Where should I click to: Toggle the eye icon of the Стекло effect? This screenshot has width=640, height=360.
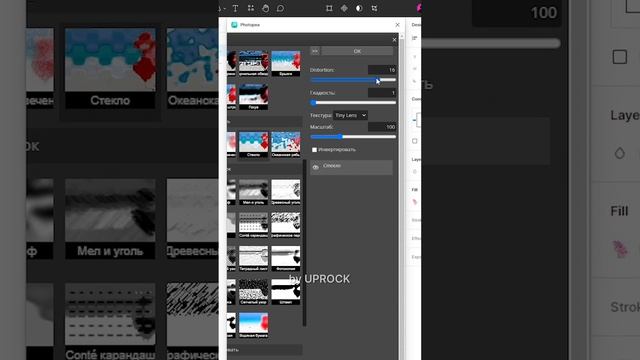tap(316, 167)
